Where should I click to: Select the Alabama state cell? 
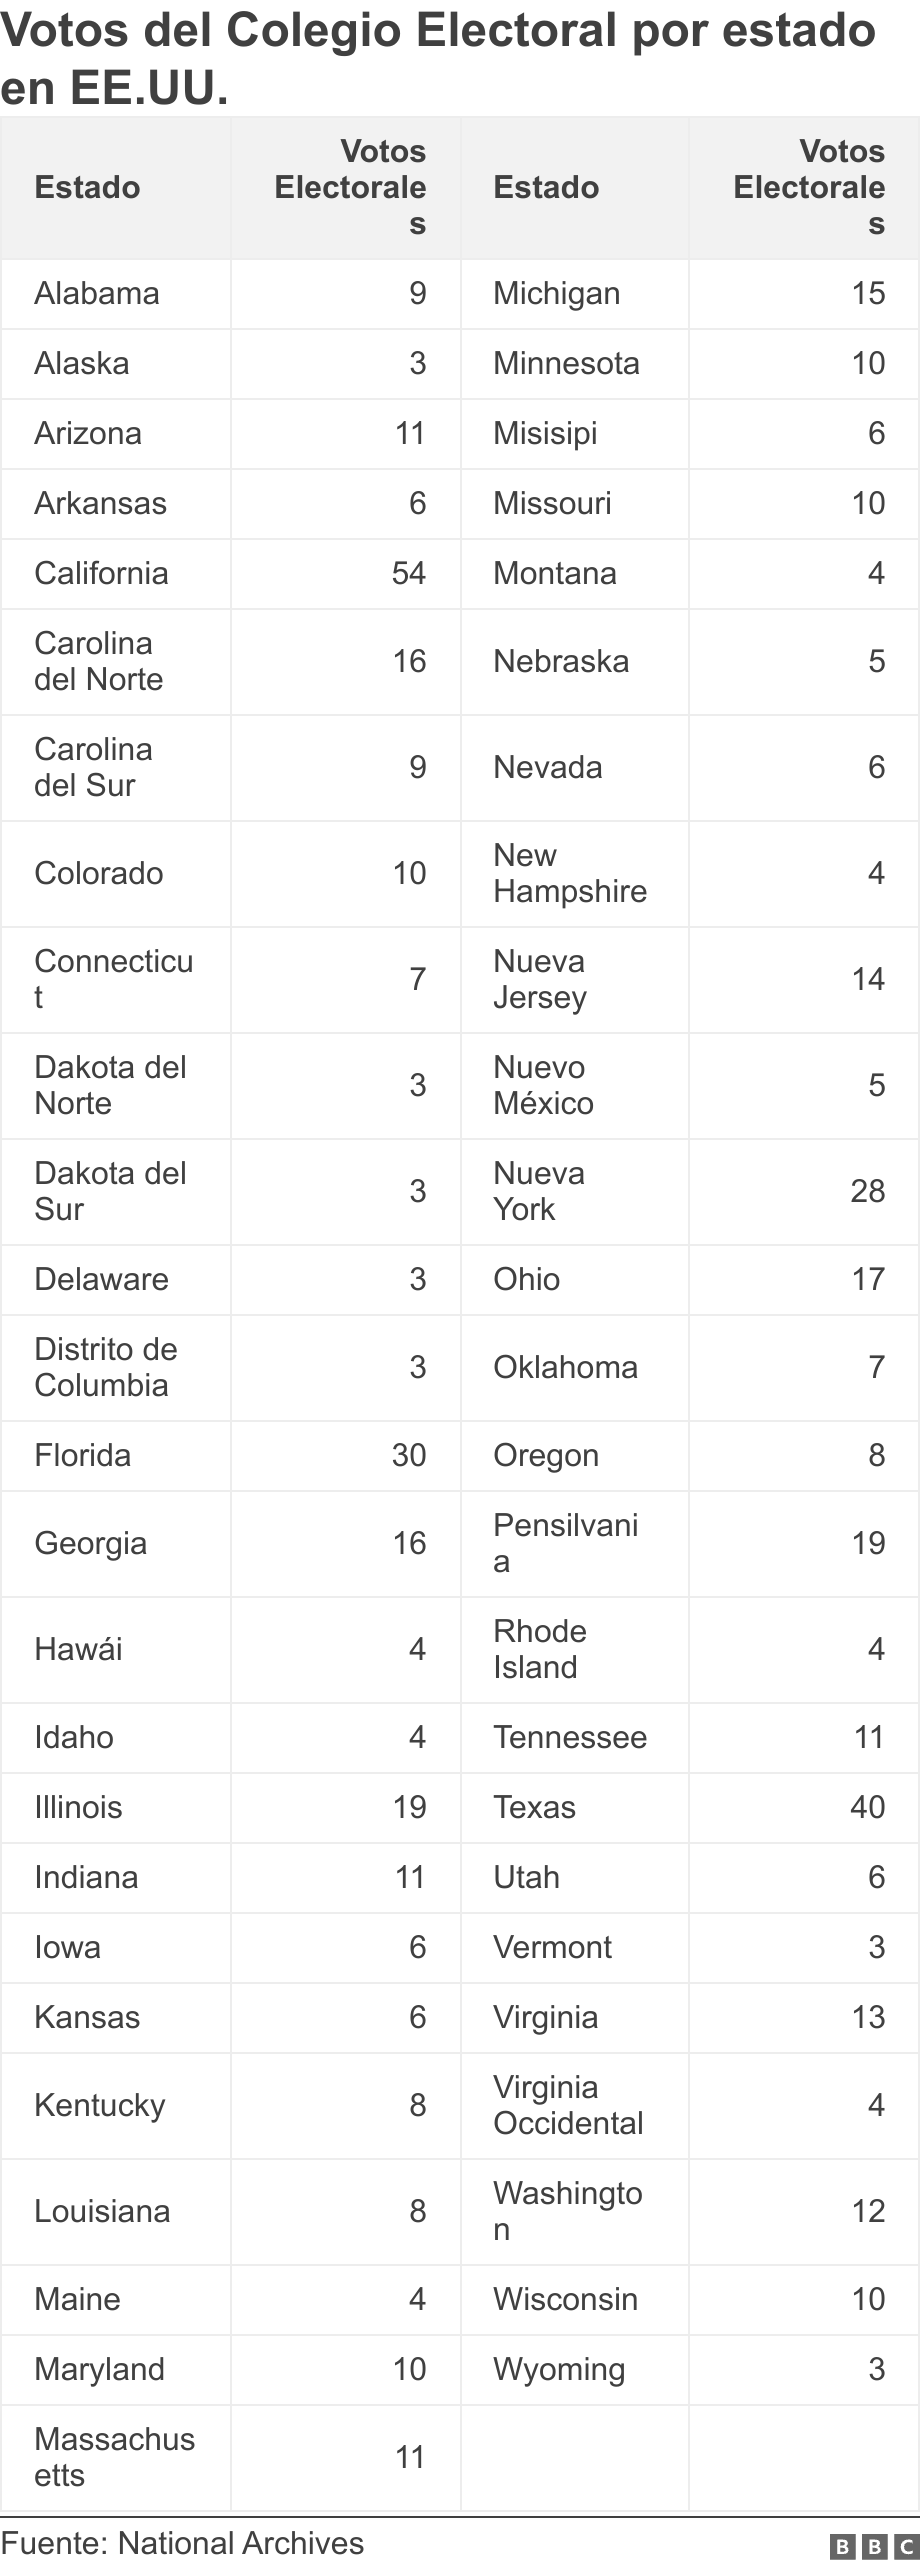97,293
